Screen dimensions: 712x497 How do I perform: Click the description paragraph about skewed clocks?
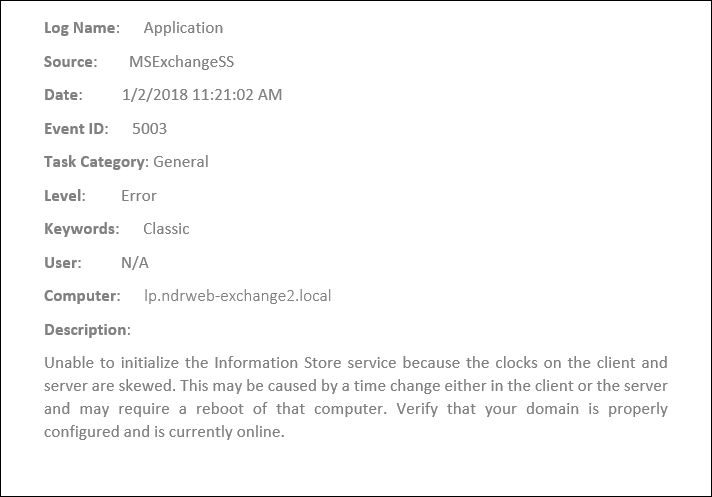[x=356, y=397]
